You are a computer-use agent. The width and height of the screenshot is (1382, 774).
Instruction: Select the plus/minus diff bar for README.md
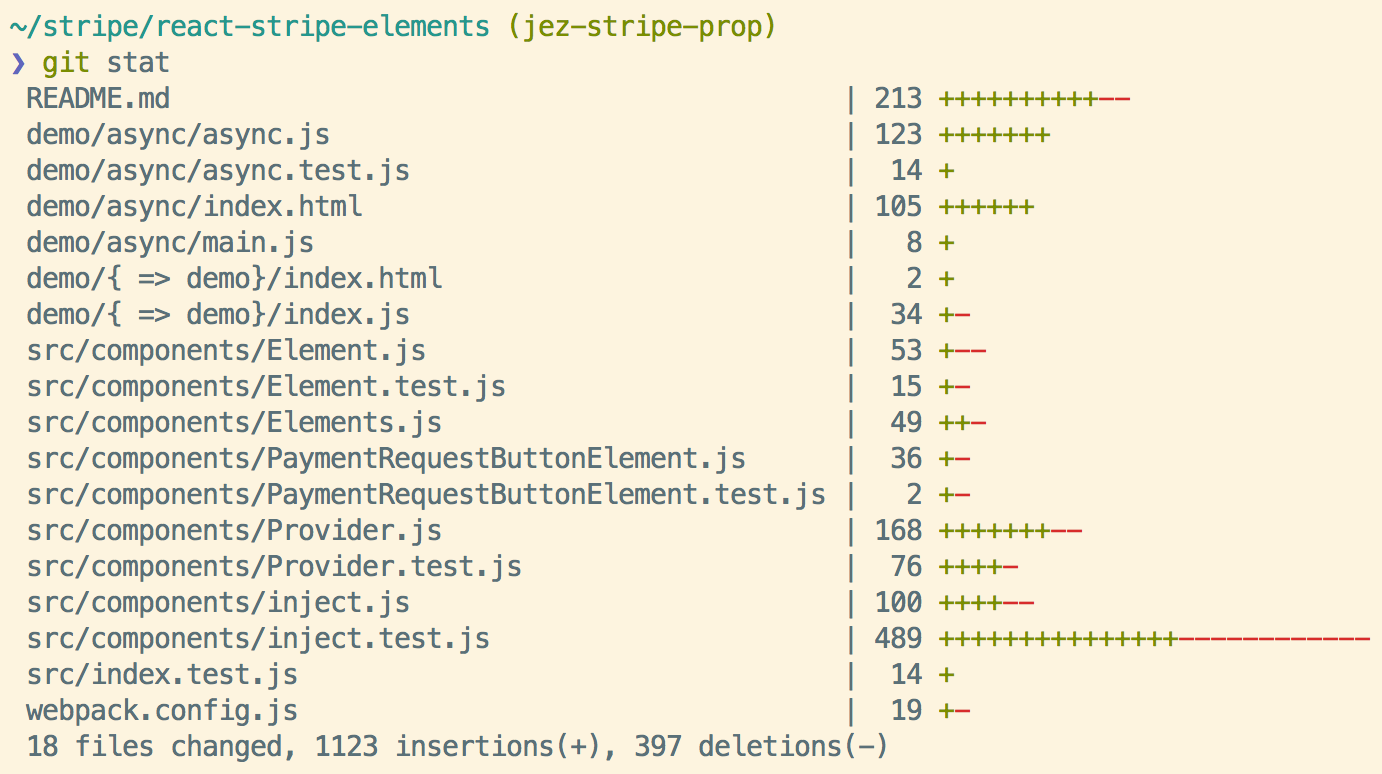(x=1034, y=99)
